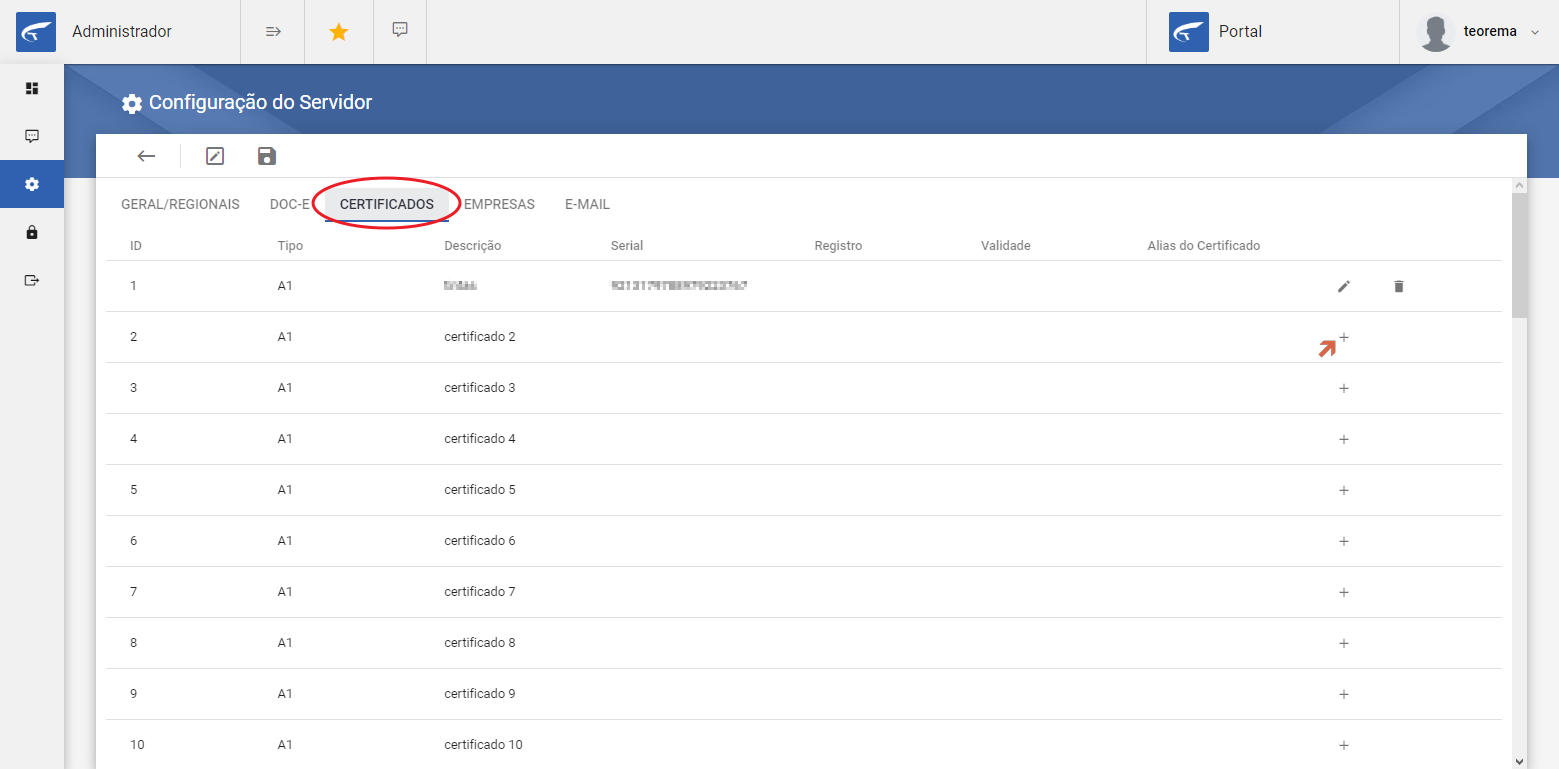Click the Validade column header
Viewport: 1559px width, 769px height.
click(x=1005, y=246)
